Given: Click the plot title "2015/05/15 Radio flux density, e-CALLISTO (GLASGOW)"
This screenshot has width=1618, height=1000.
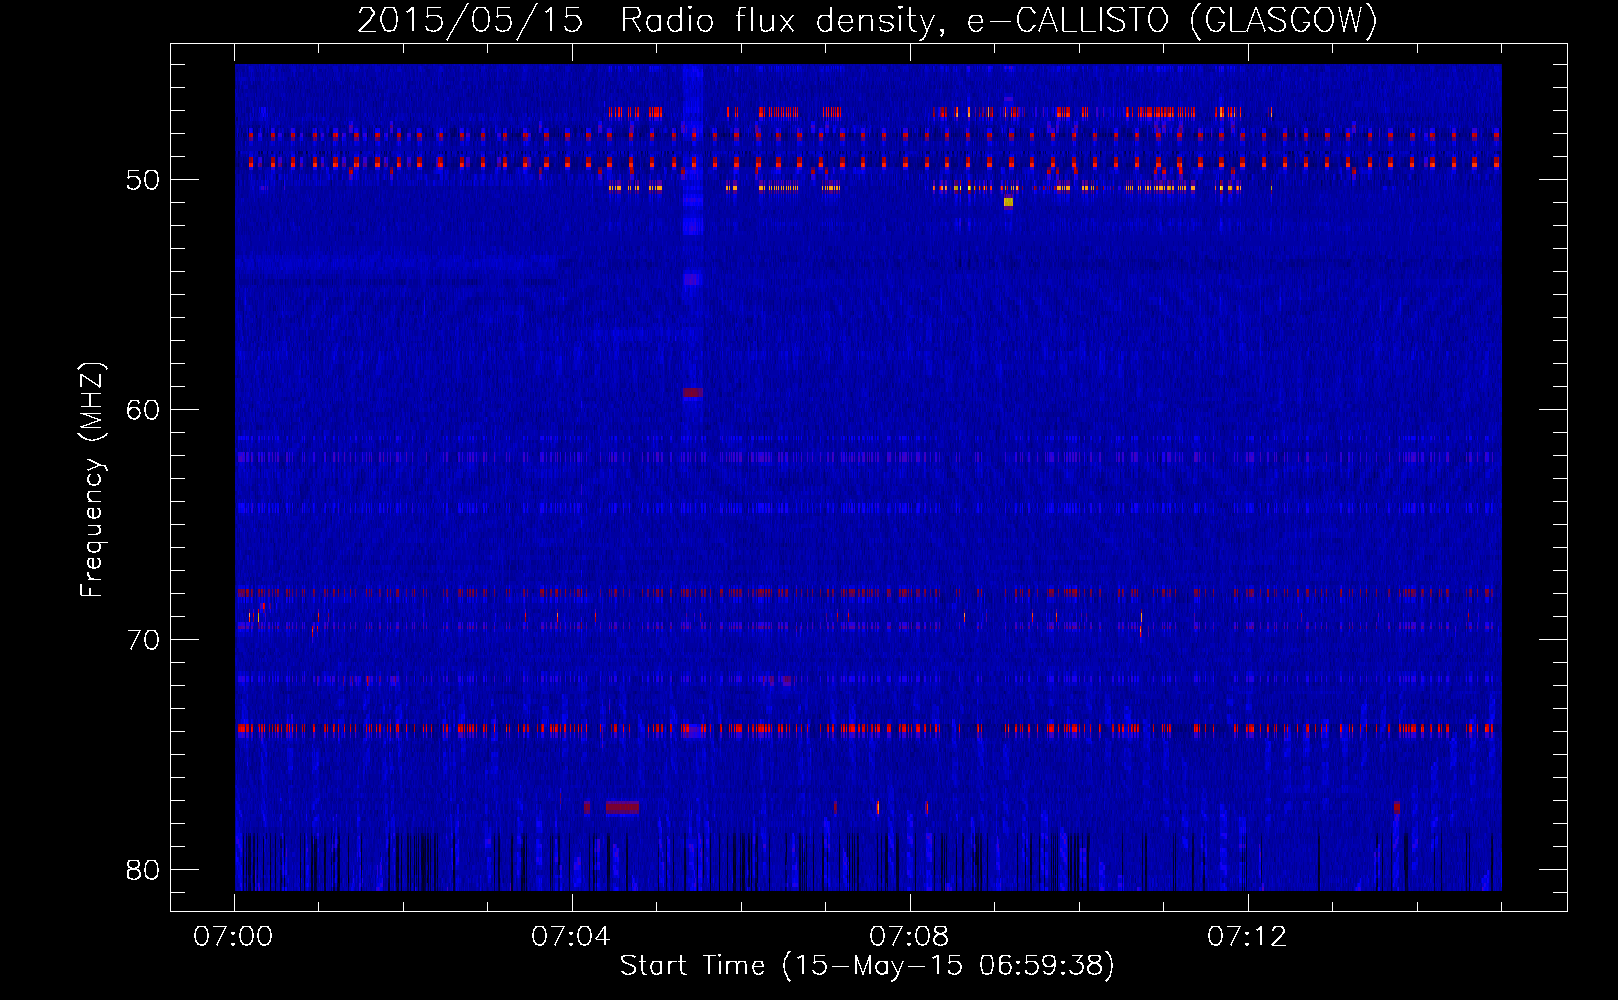Looking at the screenshot, I should 867,20.
